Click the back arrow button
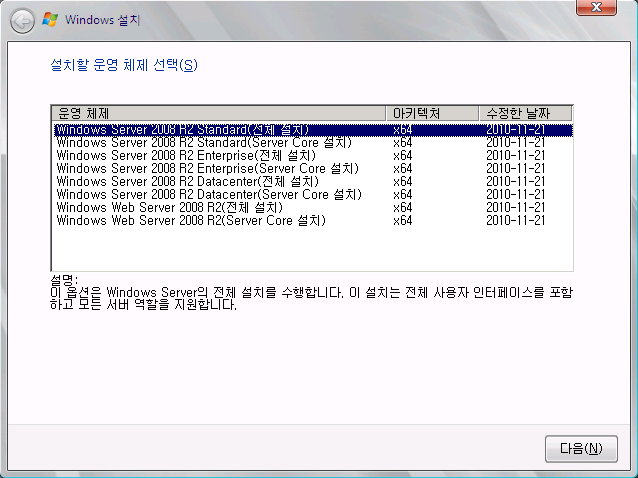This screenshot has height=478, width=638. pos(22,21)
